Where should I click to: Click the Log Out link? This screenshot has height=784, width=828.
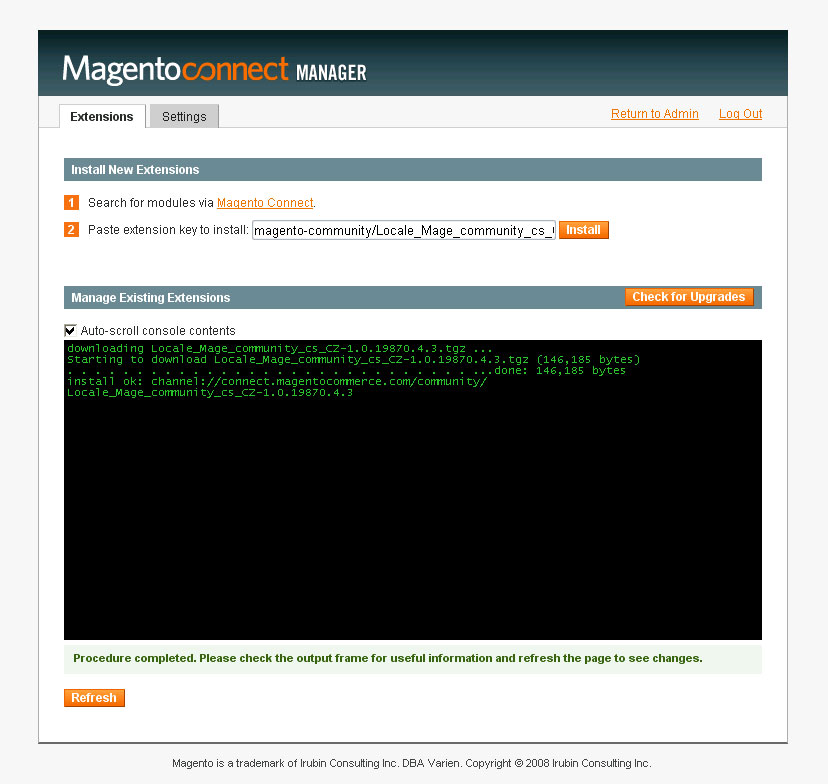[x=740, y=114]
